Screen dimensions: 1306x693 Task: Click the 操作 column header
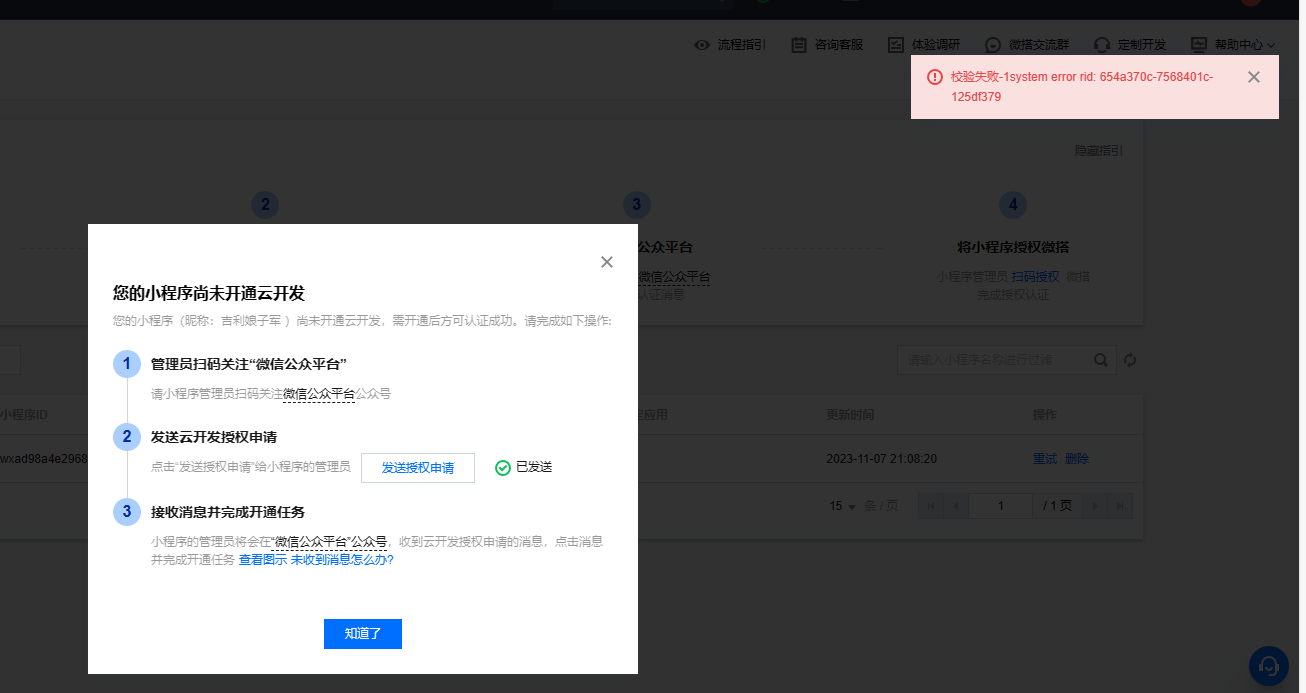1045,414
